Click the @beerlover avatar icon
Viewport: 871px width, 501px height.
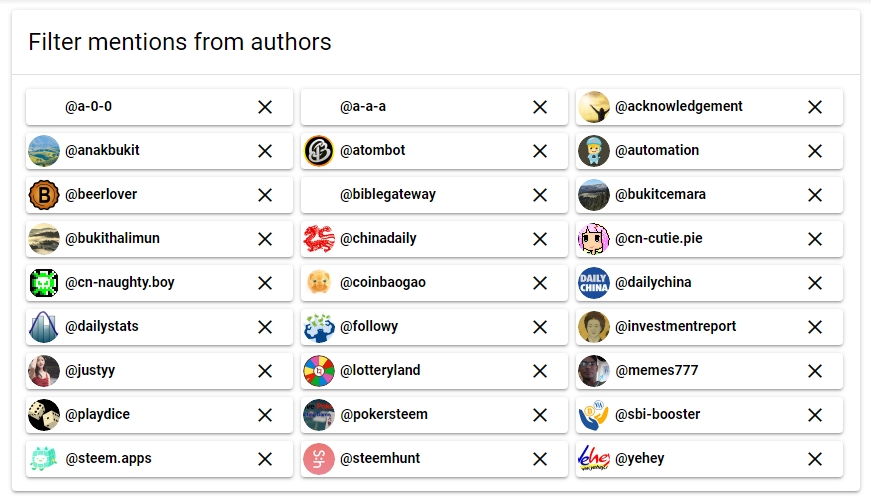[44, 195]
